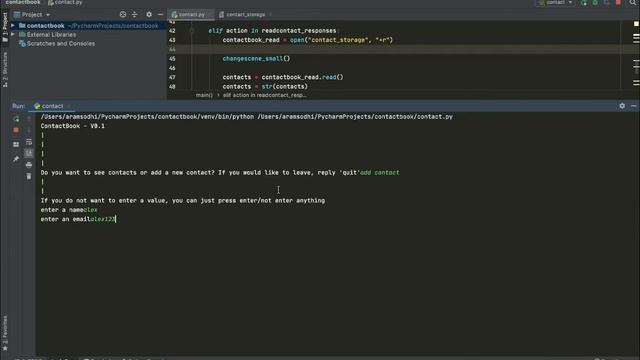Rerun the contact script in Run panel
The height and width of the screenshot is (360, 640).
[x=16, y=119]
